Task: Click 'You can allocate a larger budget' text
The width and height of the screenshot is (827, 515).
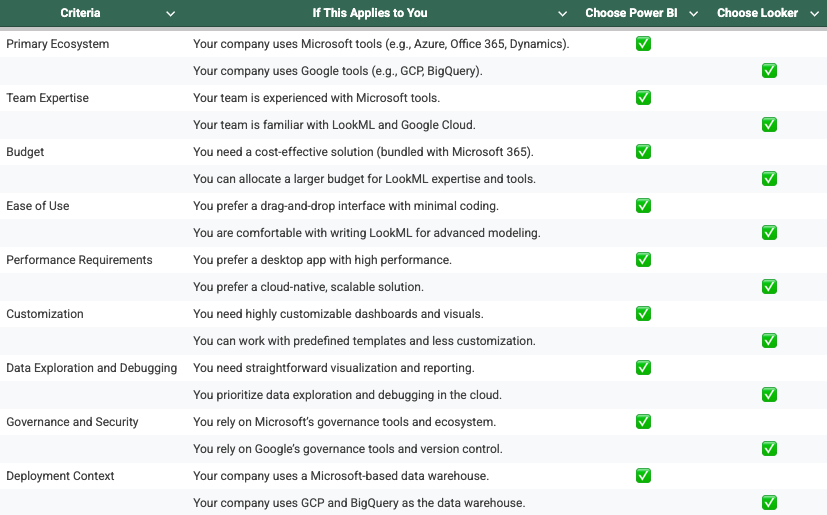Action: tap(364, 179)
